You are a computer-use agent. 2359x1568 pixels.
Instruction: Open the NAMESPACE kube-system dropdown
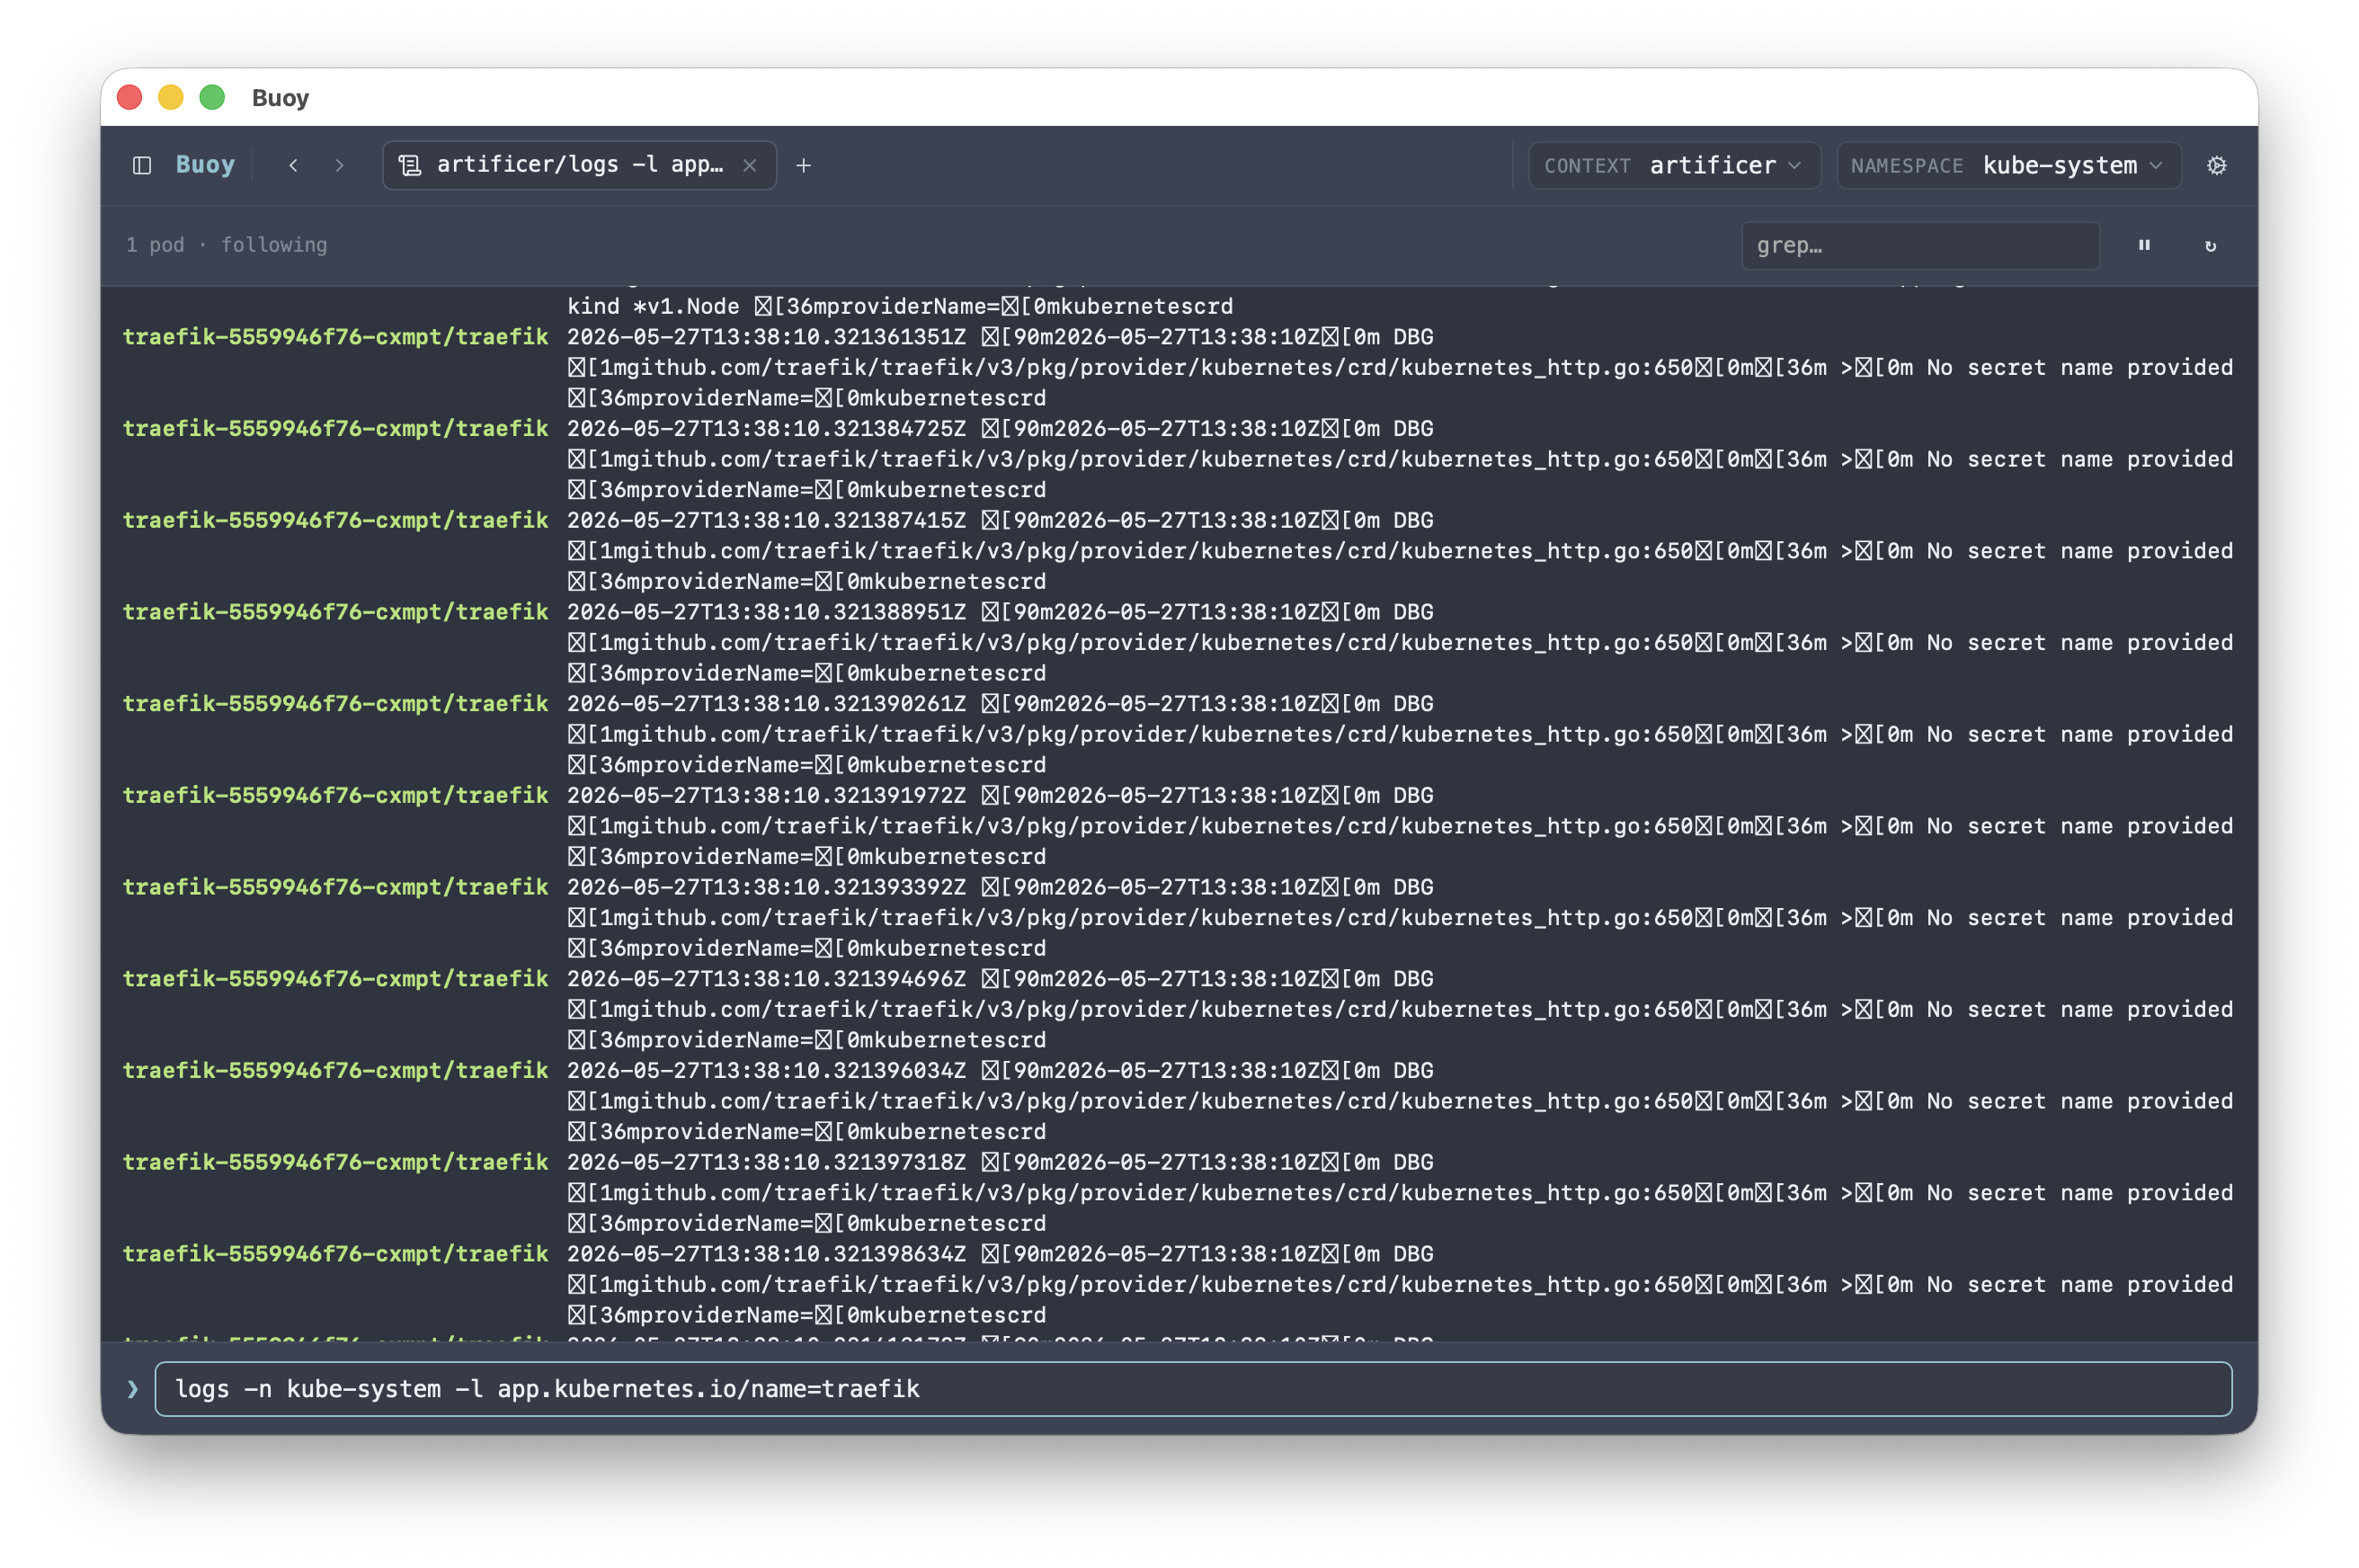point(2008,165)
